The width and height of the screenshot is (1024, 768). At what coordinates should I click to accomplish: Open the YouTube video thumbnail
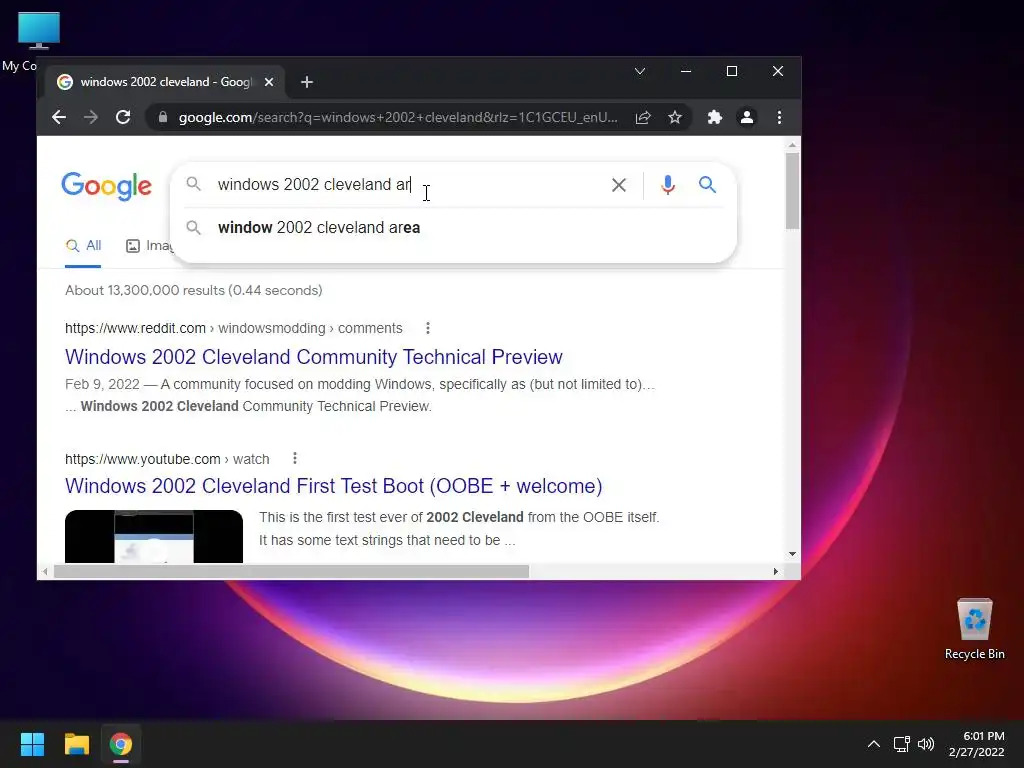point(153,536)
